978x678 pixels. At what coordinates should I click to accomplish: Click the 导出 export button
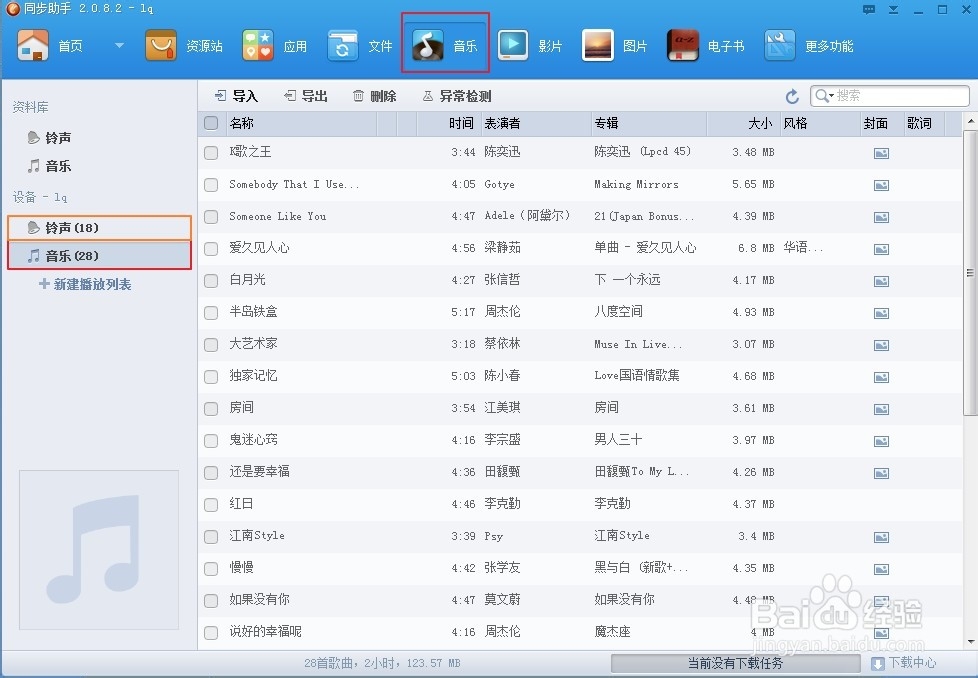click(306, 96)
